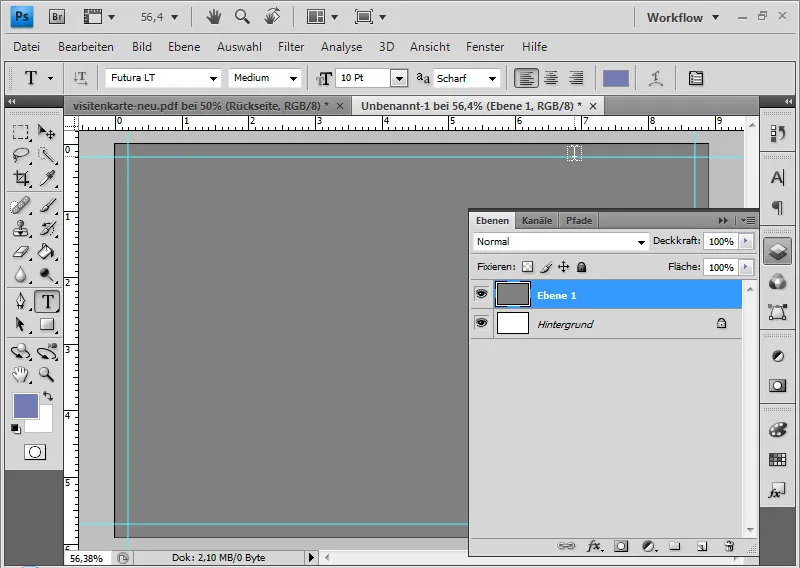Open the Layers panel options menu
Screen dimensions: 800x568
coord(748,220)
